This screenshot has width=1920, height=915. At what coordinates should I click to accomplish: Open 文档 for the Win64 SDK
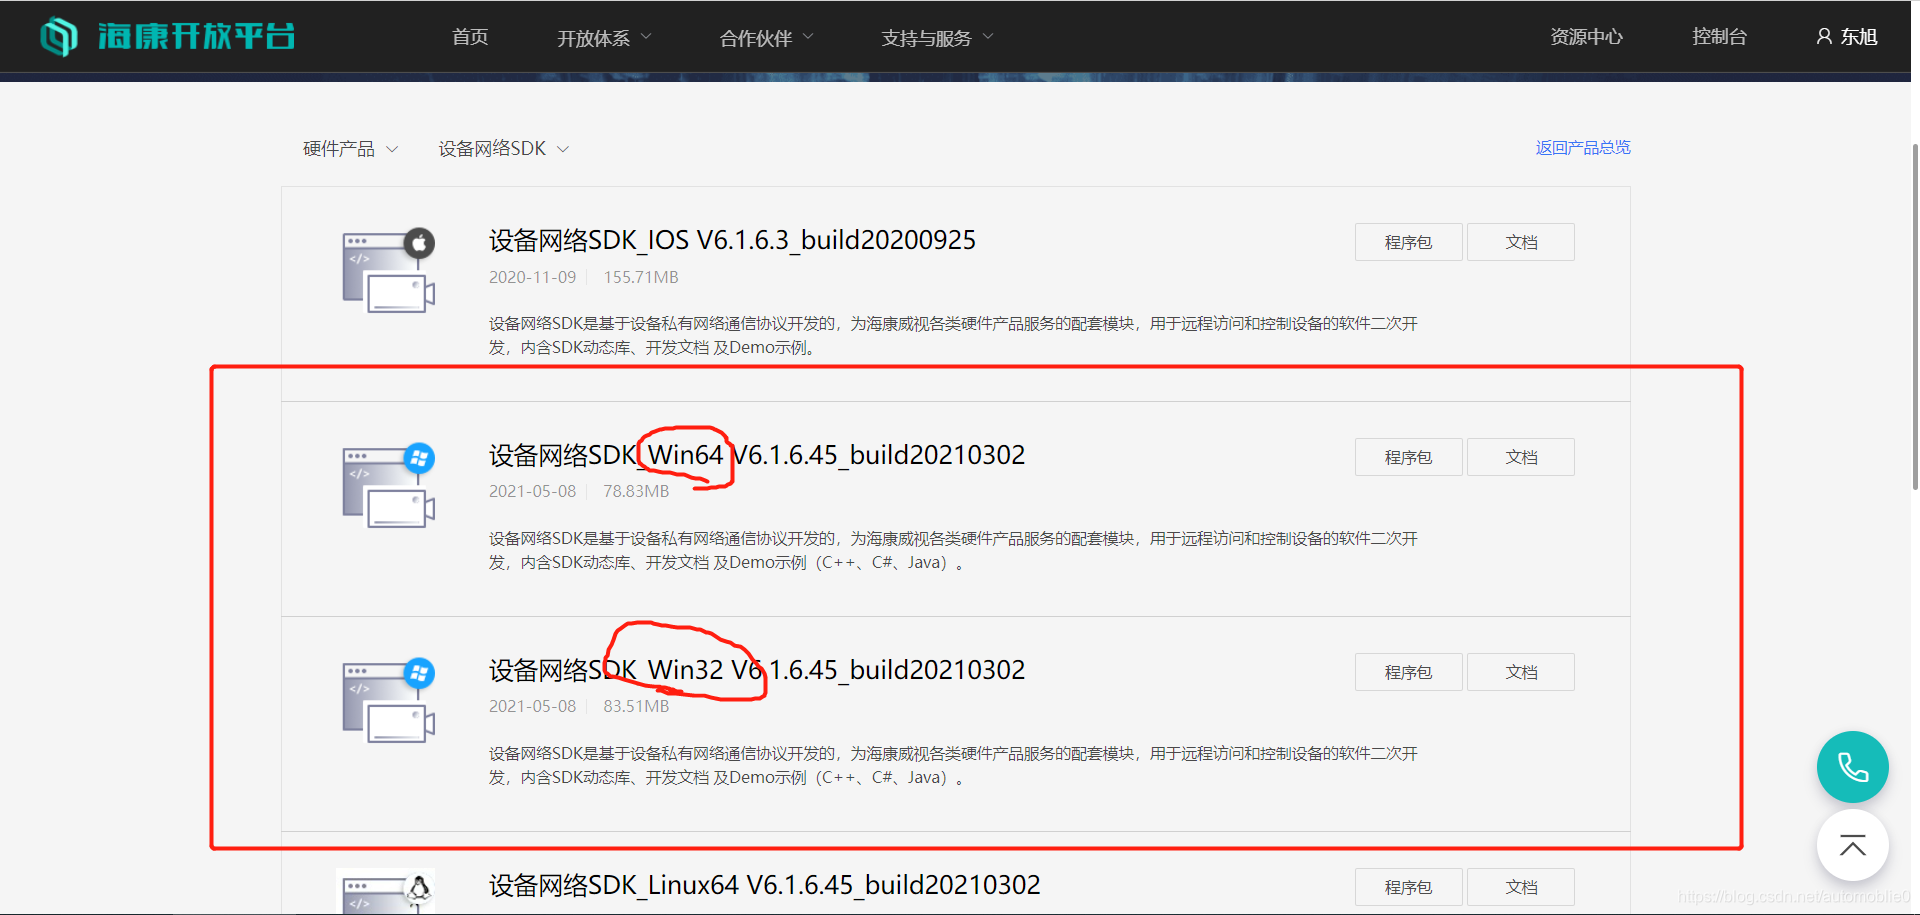point(1521,457)
